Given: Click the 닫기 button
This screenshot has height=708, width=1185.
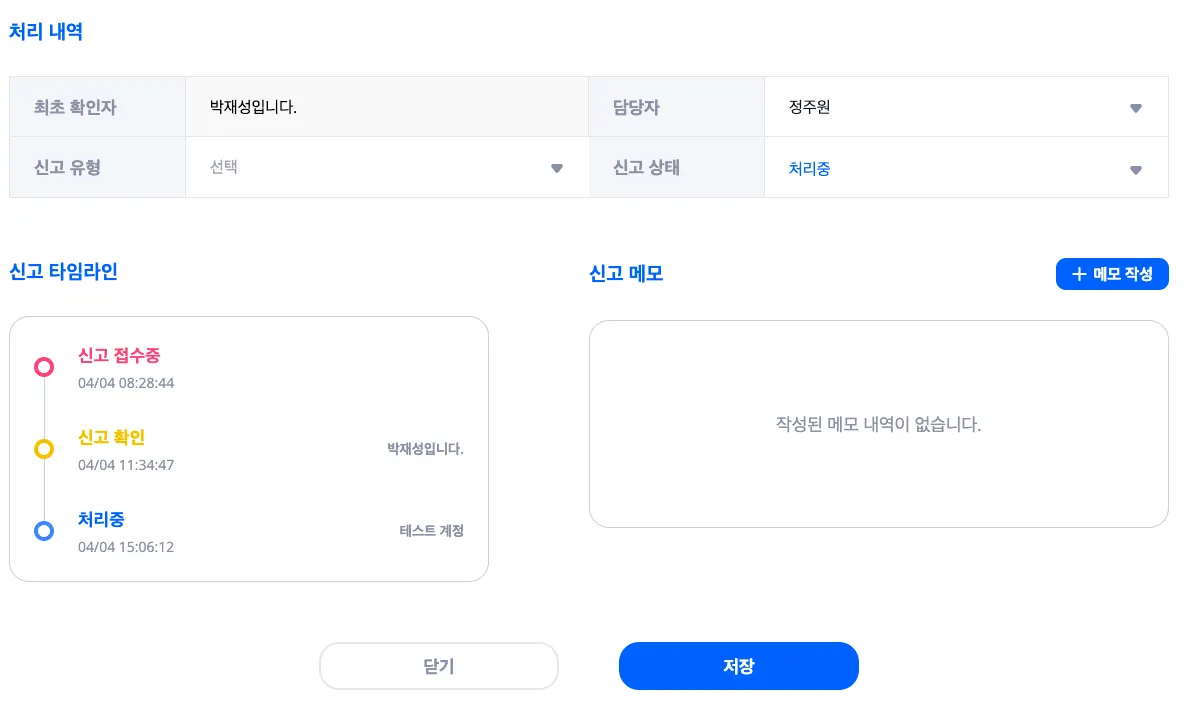Looking at the screenshot, I should [x=438, y=666].
